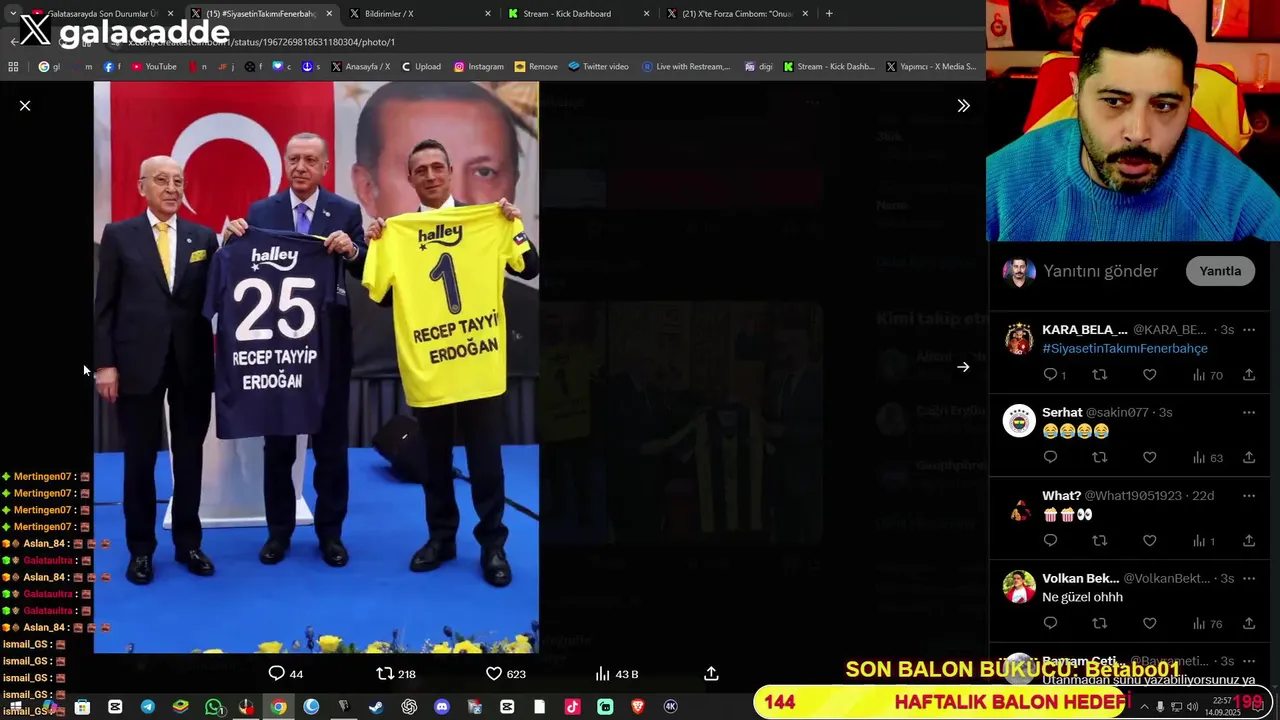The height and width of the screenshot is (720, 1280).
Task: Retweet the photo post (218)
Action: point(396,674)
